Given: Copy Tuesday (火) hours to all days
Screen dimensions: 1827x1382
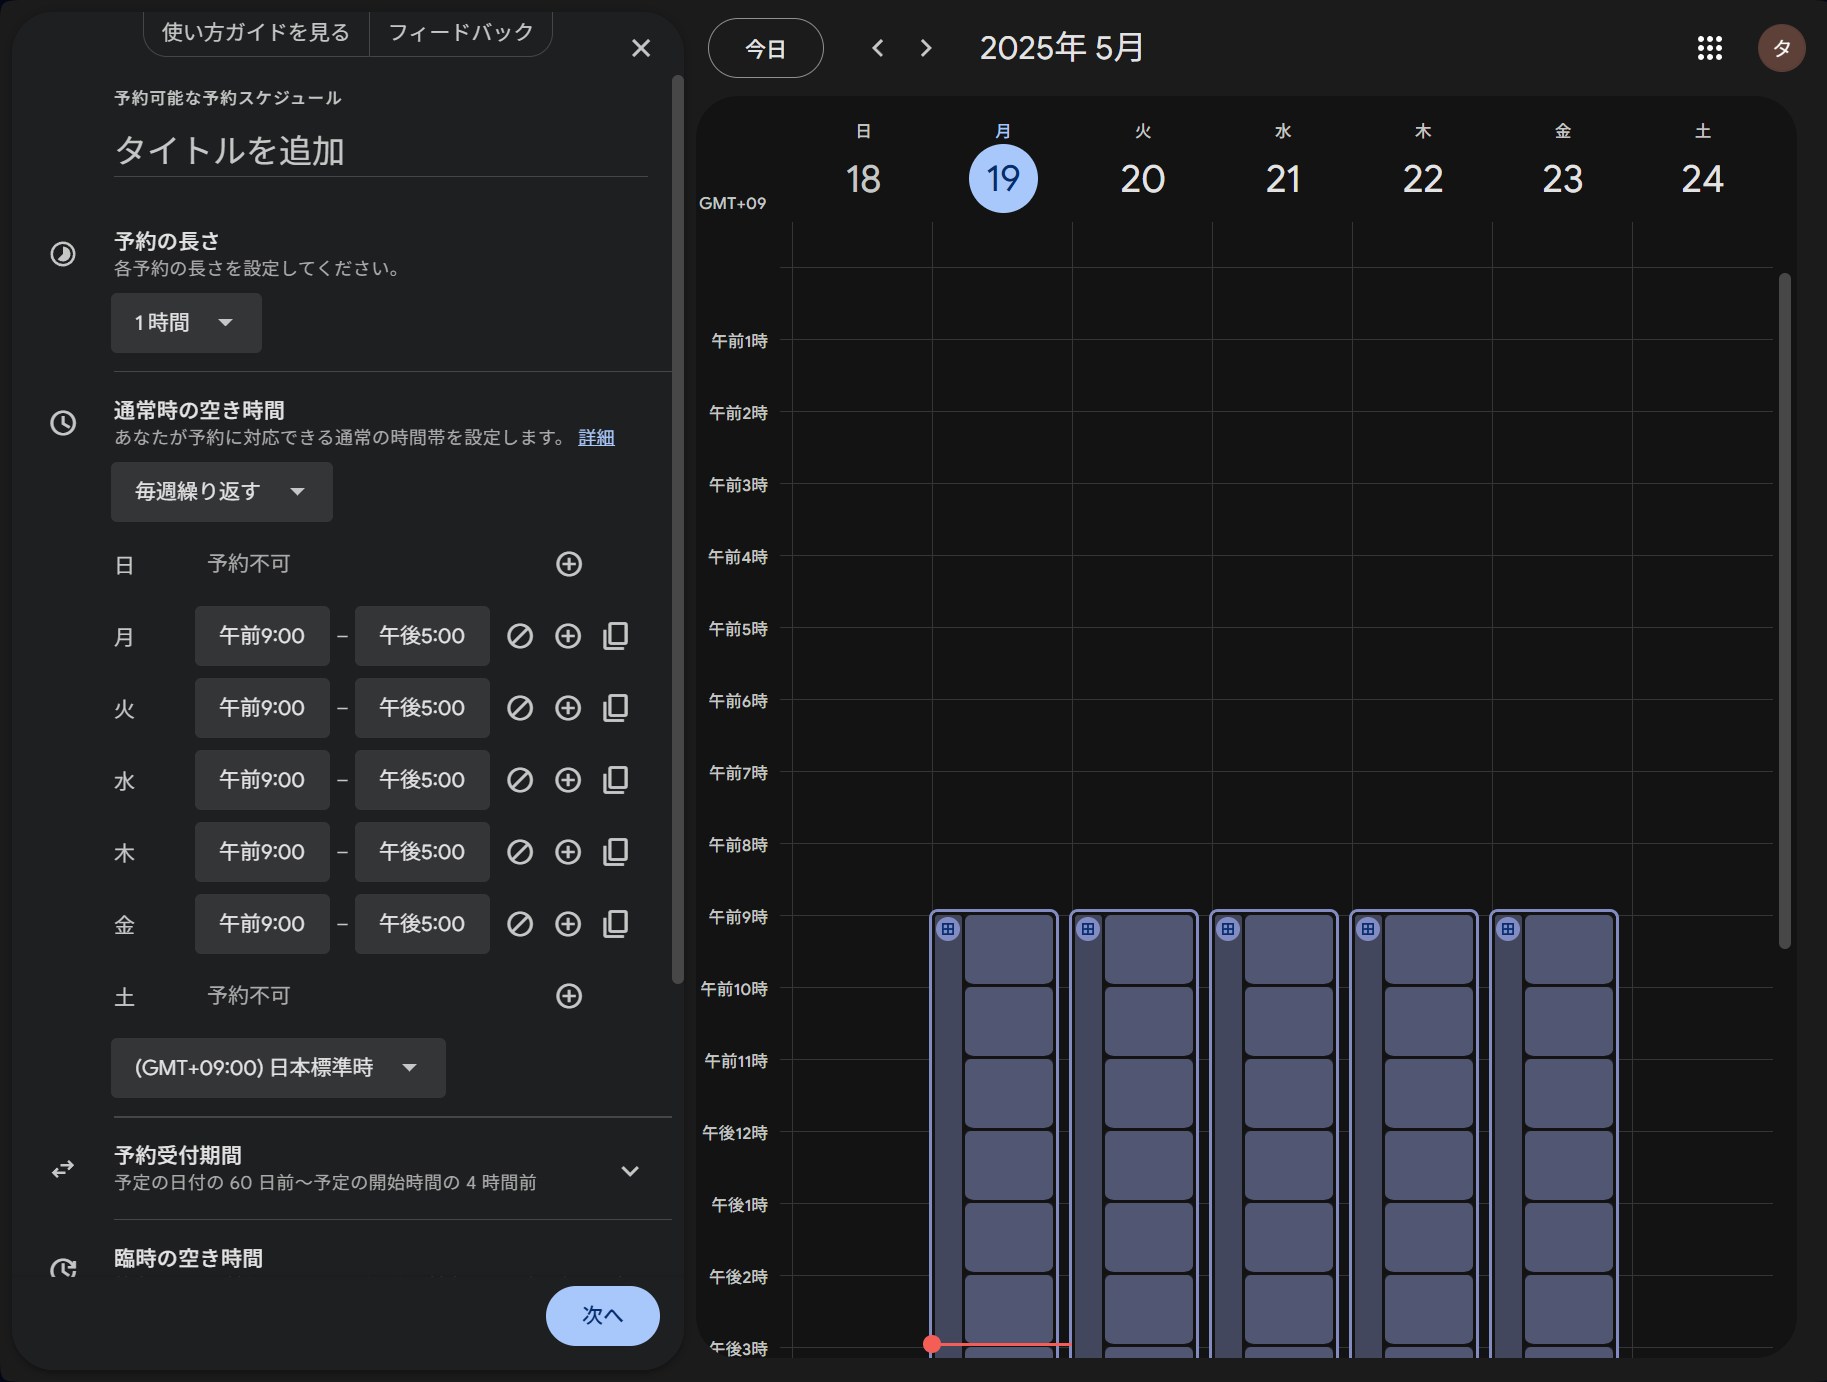Looking at the screenshot, I should tap(616, 708).
